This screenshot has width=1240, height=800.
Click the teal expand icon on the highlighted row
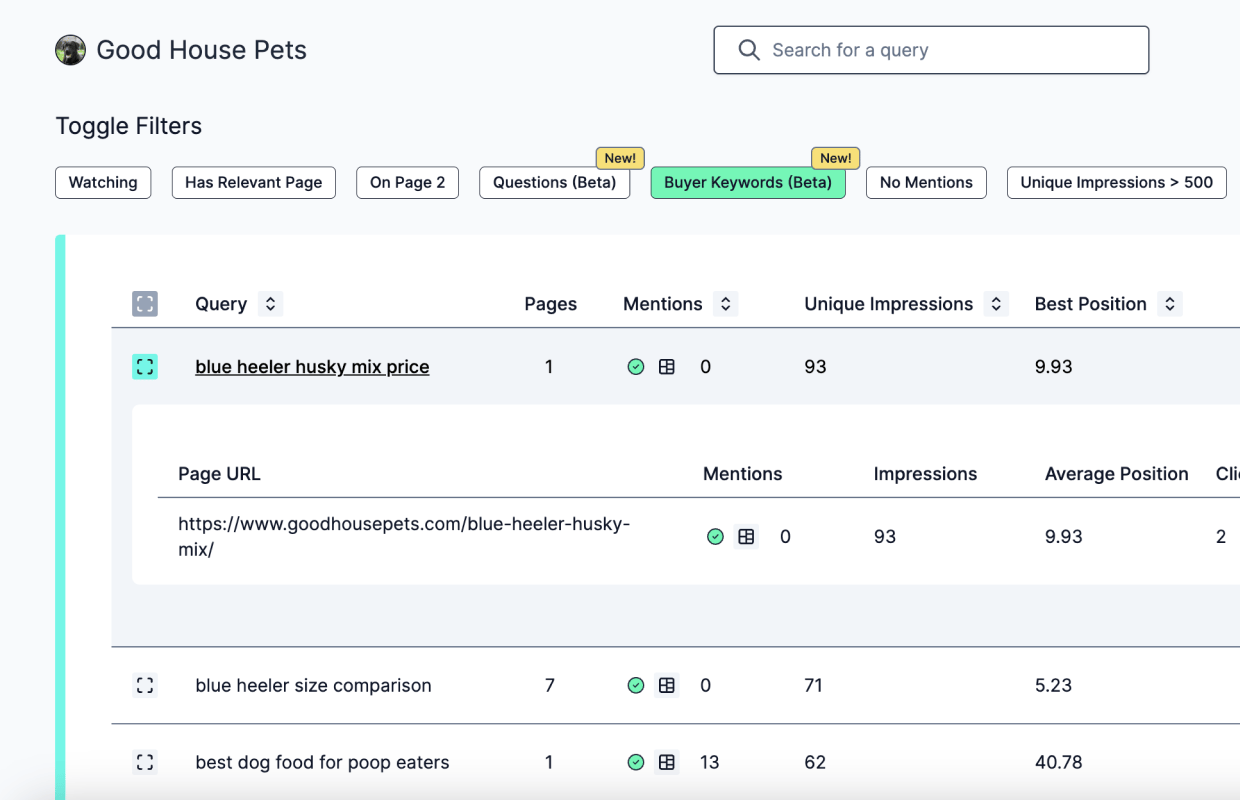pyautogui.click(x=145, y=366)
